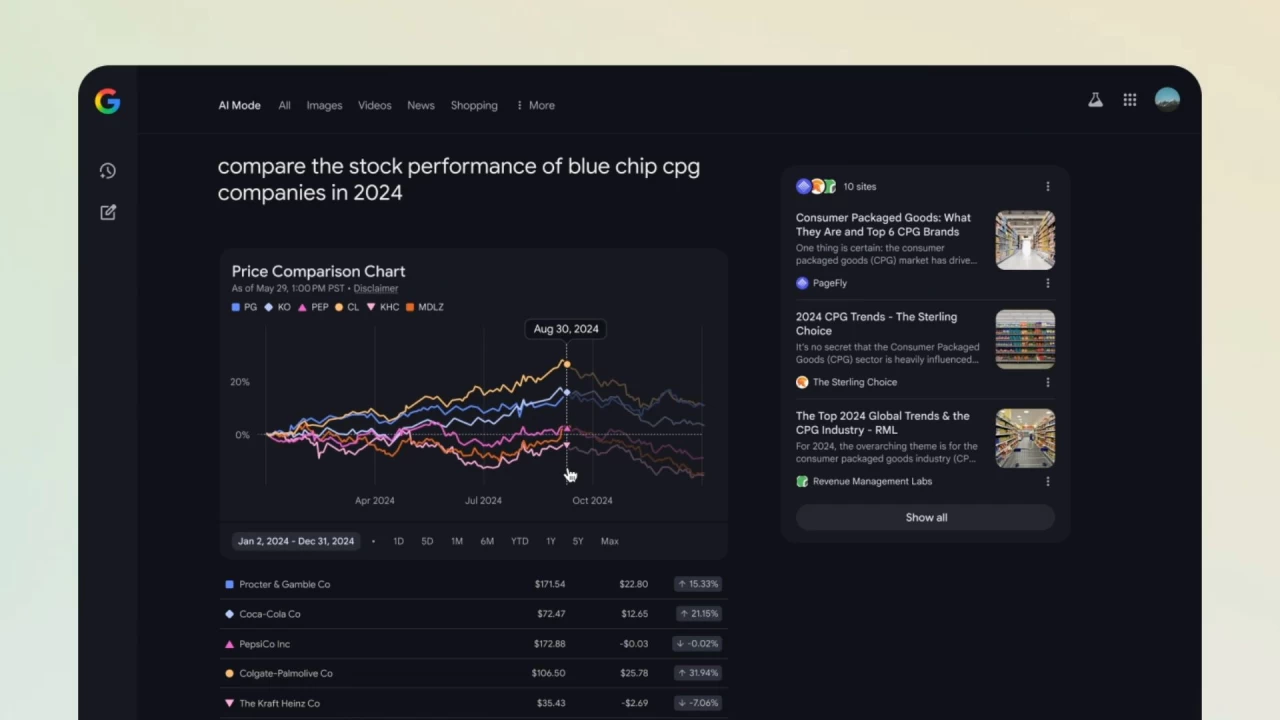
Task: Switch to the Shopping tab
Action: 474,105
